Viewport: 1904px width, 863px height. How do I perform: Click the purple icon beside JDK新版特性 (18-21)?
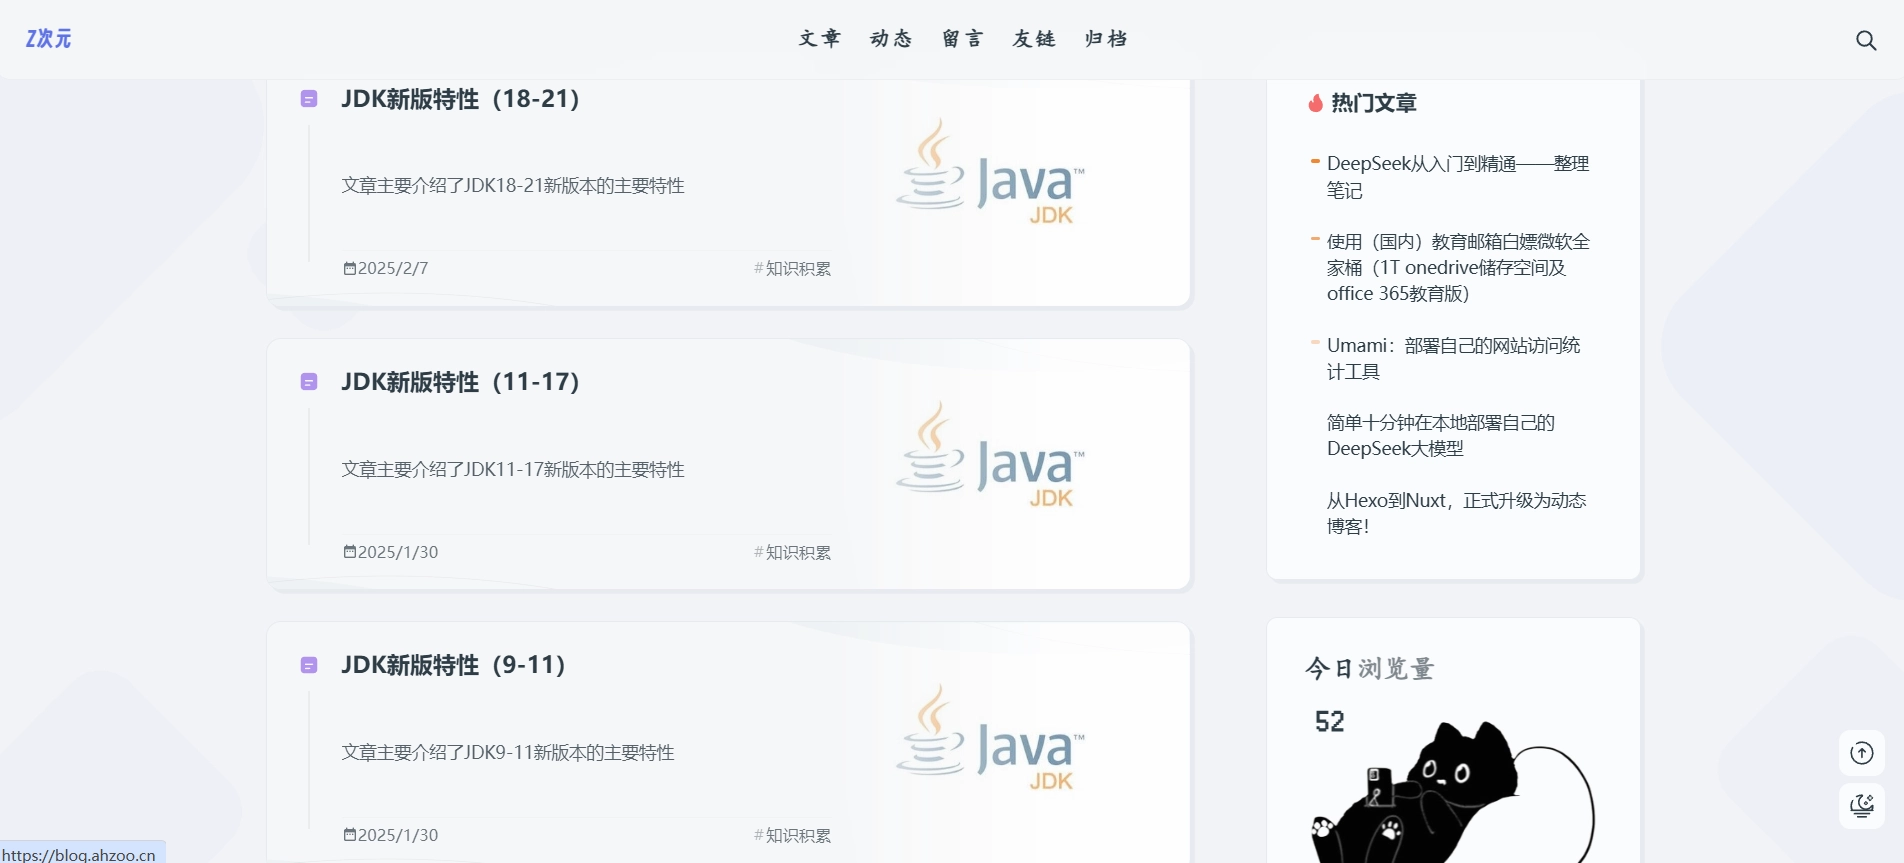pyautogui.click(x=309, y=99)
